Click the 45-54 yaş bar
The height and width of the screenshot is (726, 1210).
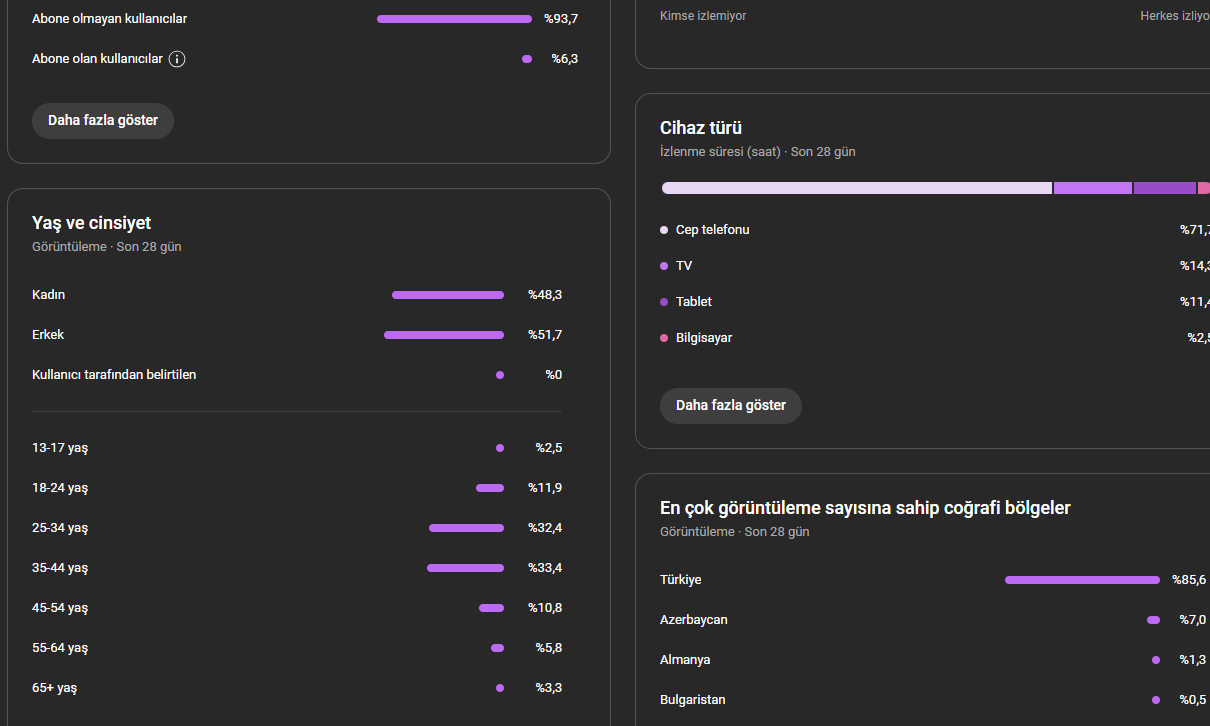coord(491,608)
